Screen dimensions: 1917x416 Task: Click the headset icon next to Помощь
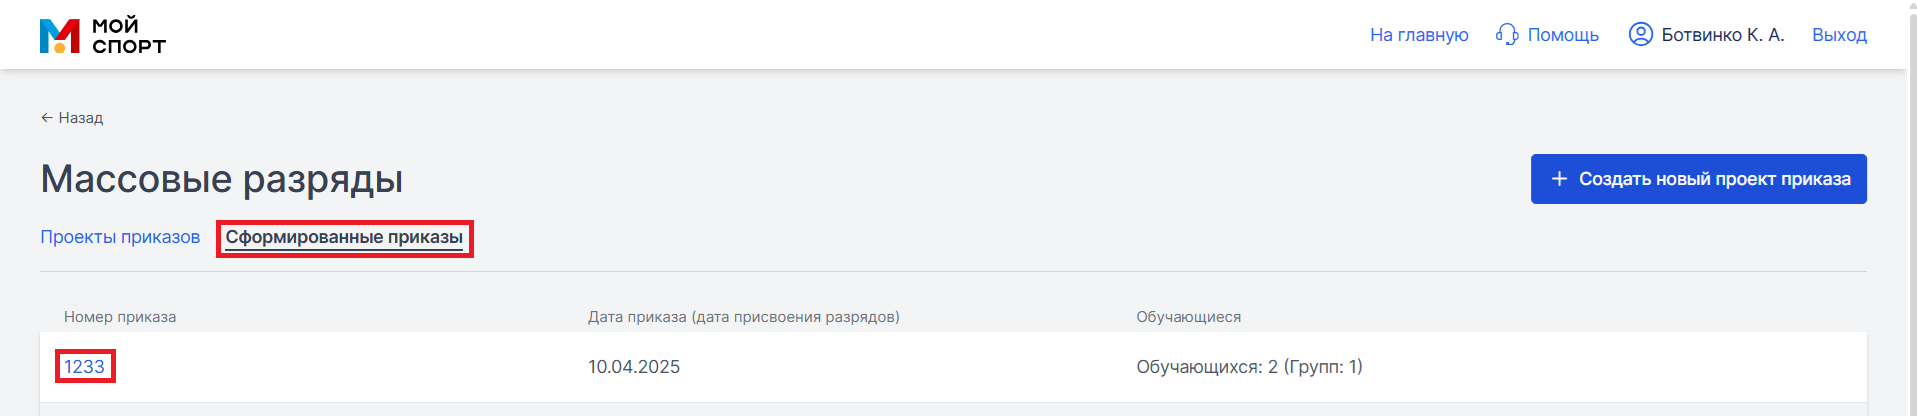[x=1507, y=35]
